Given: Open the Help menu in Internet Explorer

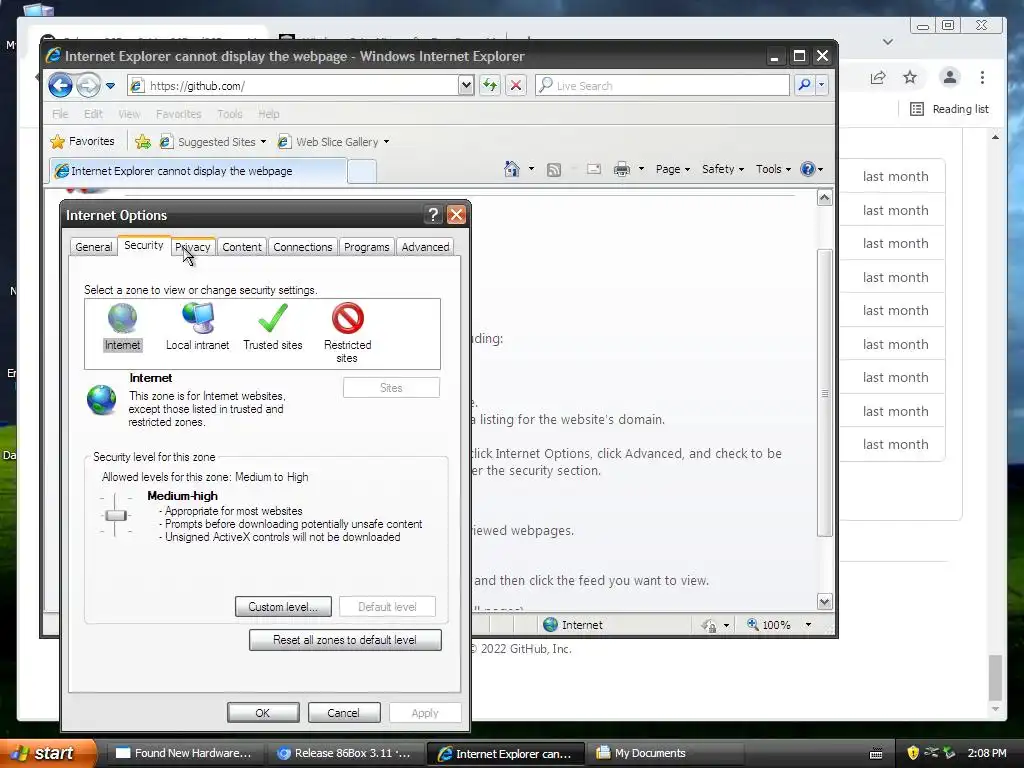Looking at the screenshot, I should (268, 114).
